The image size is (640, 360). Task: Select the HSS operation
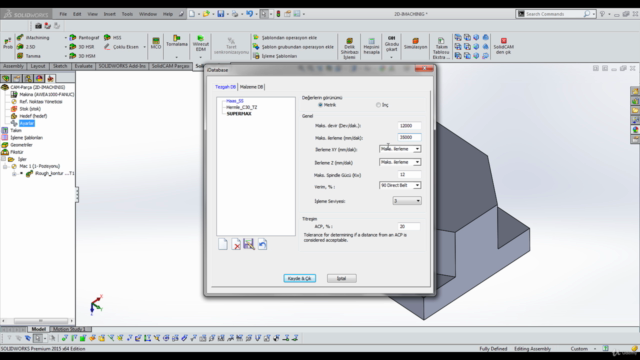pos(113,38)
